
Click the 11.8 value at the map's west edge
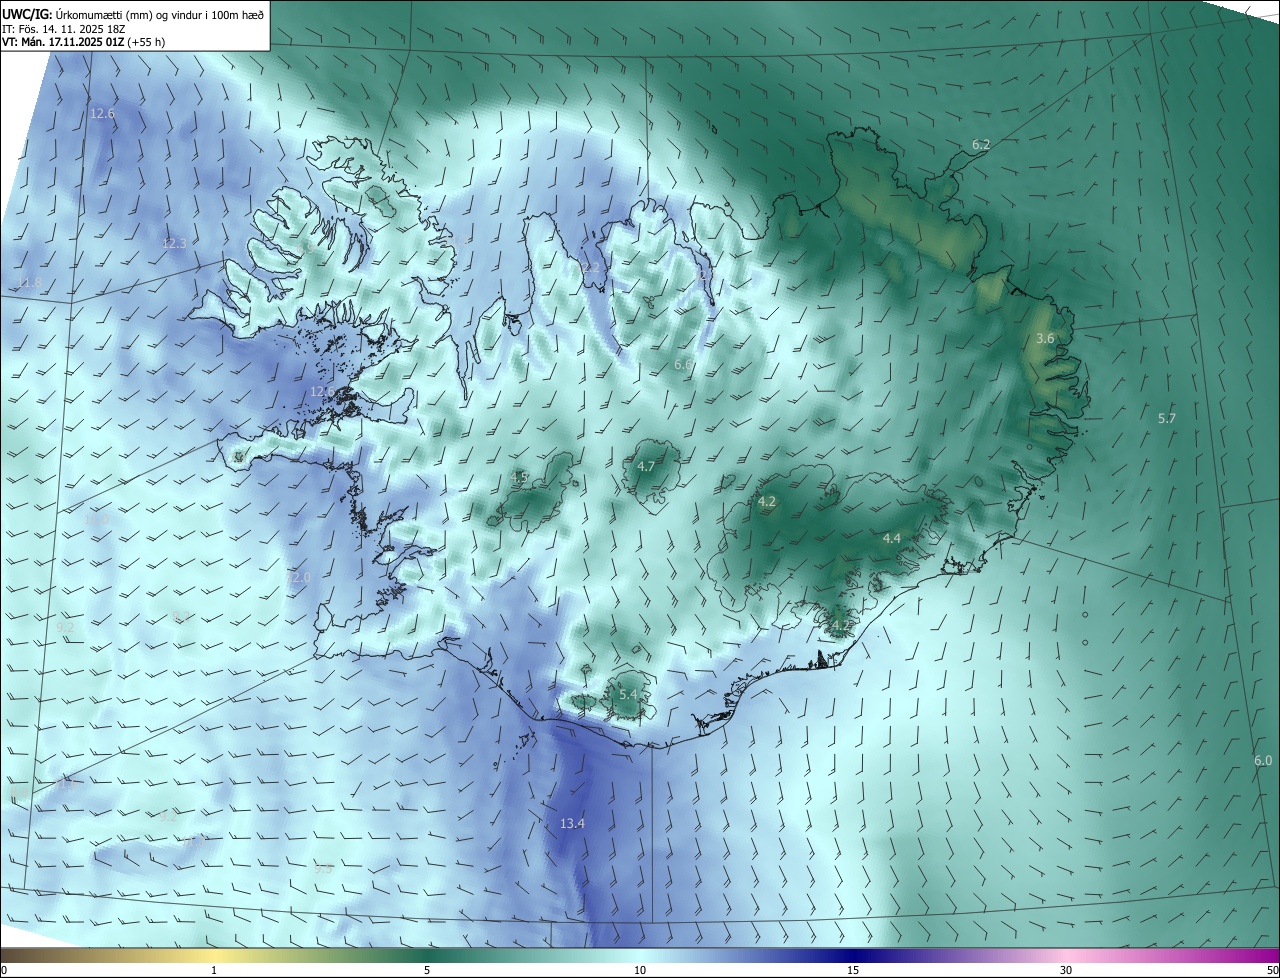[x=30, y=283]
